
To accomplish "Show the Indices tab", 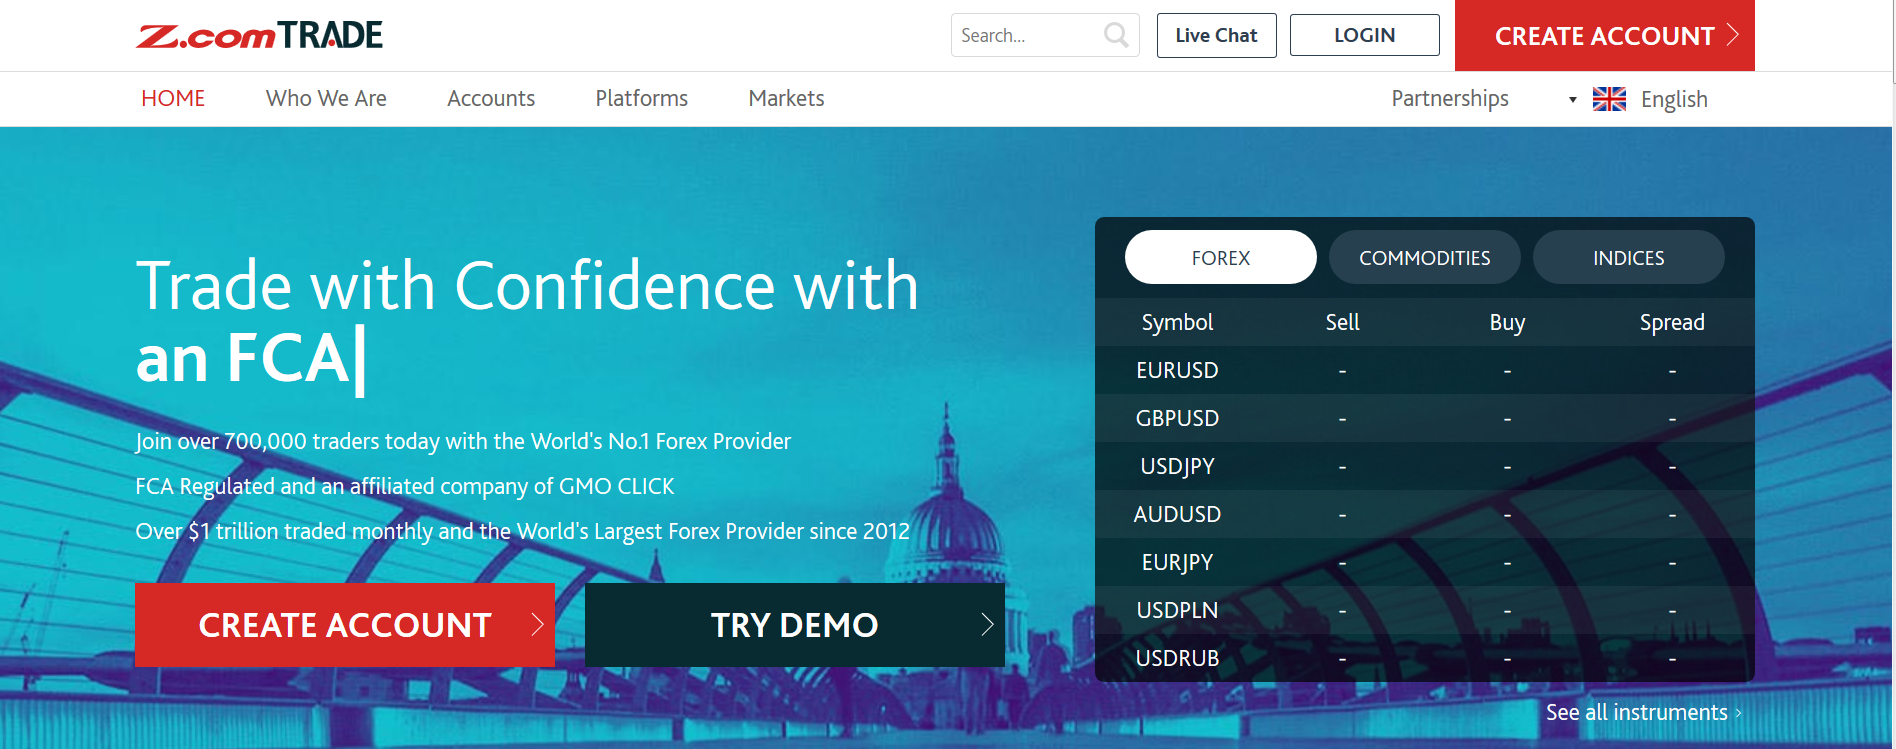I will point(1628,258).
